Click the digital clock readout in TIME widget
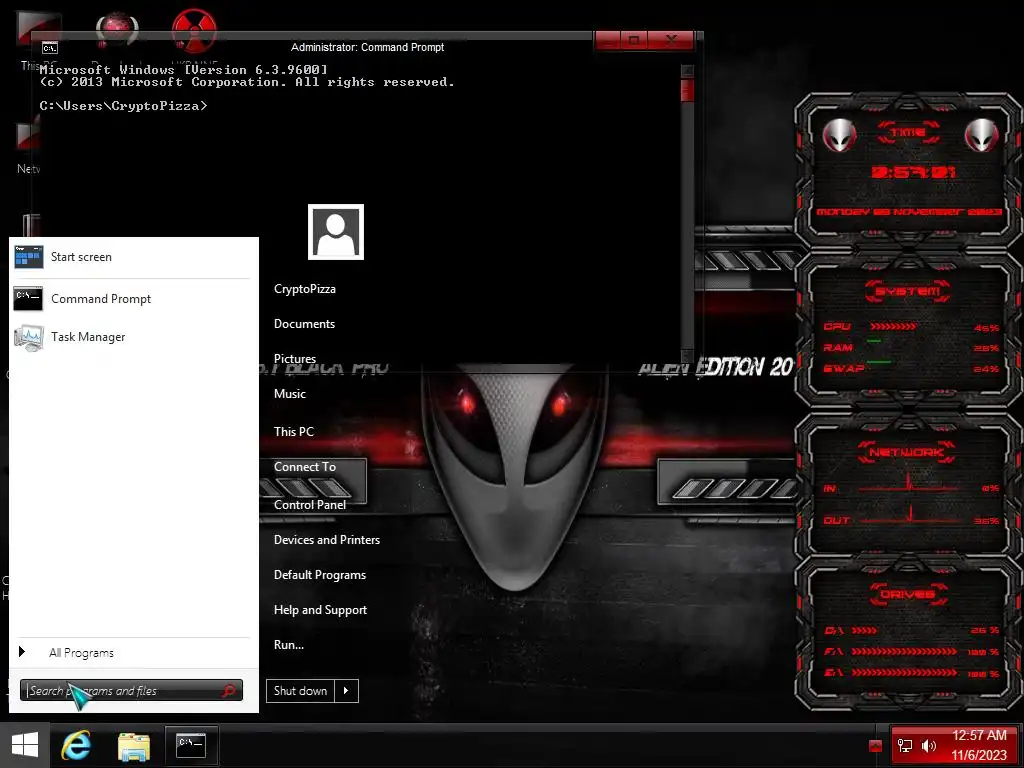 pyautogui.click(x=914, y=172)
